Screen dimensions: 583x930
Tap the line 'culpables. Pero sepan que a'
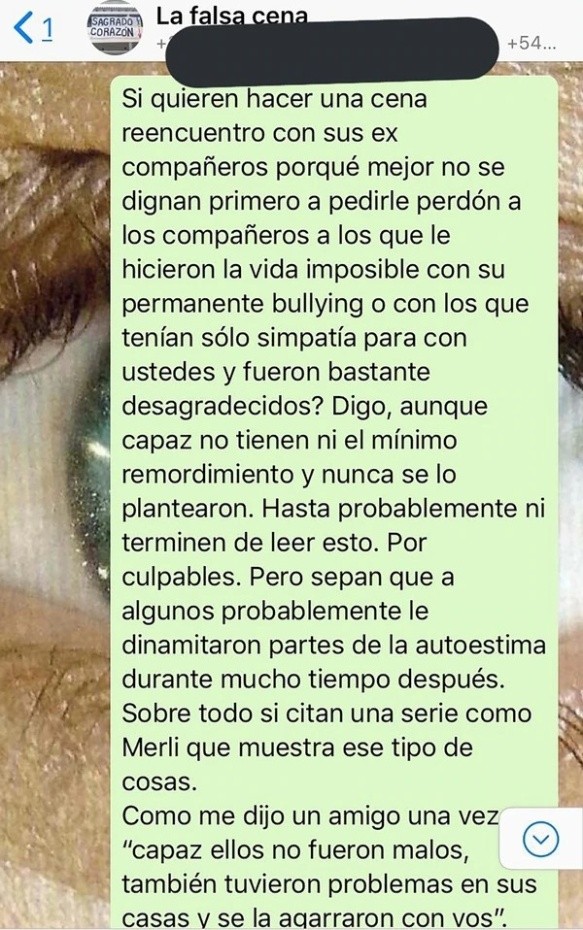coord(288,577)
